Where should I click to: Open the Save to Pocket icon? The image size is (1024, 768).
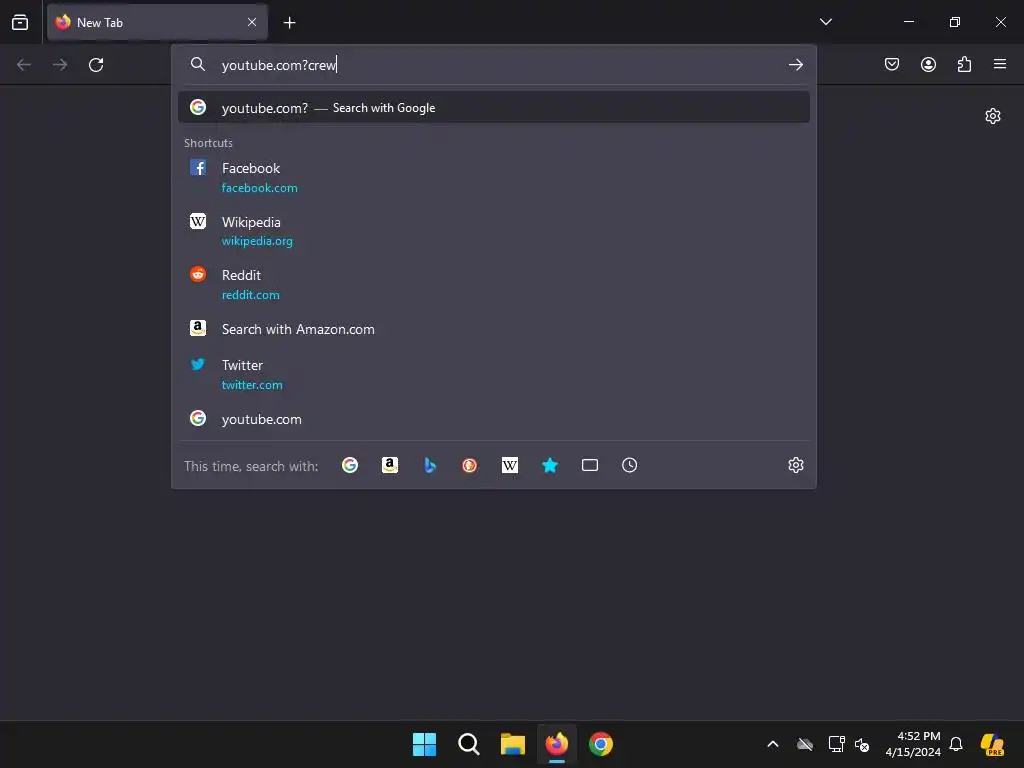click(891, 64)
